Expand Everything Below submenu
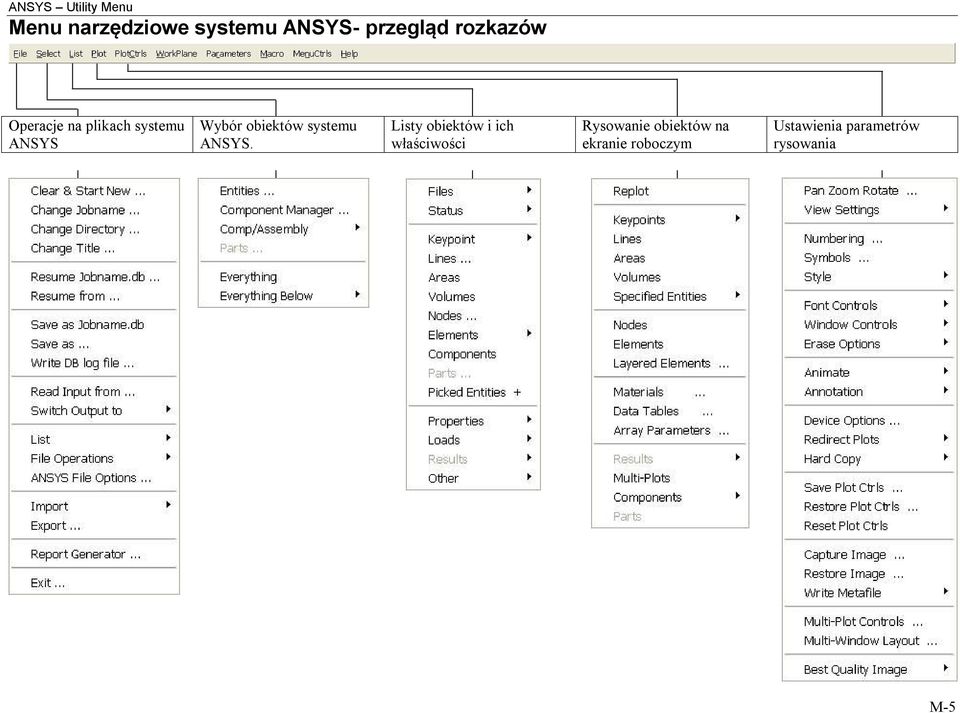Viewport: 960px width, 713px height. pyautogui.click(x=283, y=296)
